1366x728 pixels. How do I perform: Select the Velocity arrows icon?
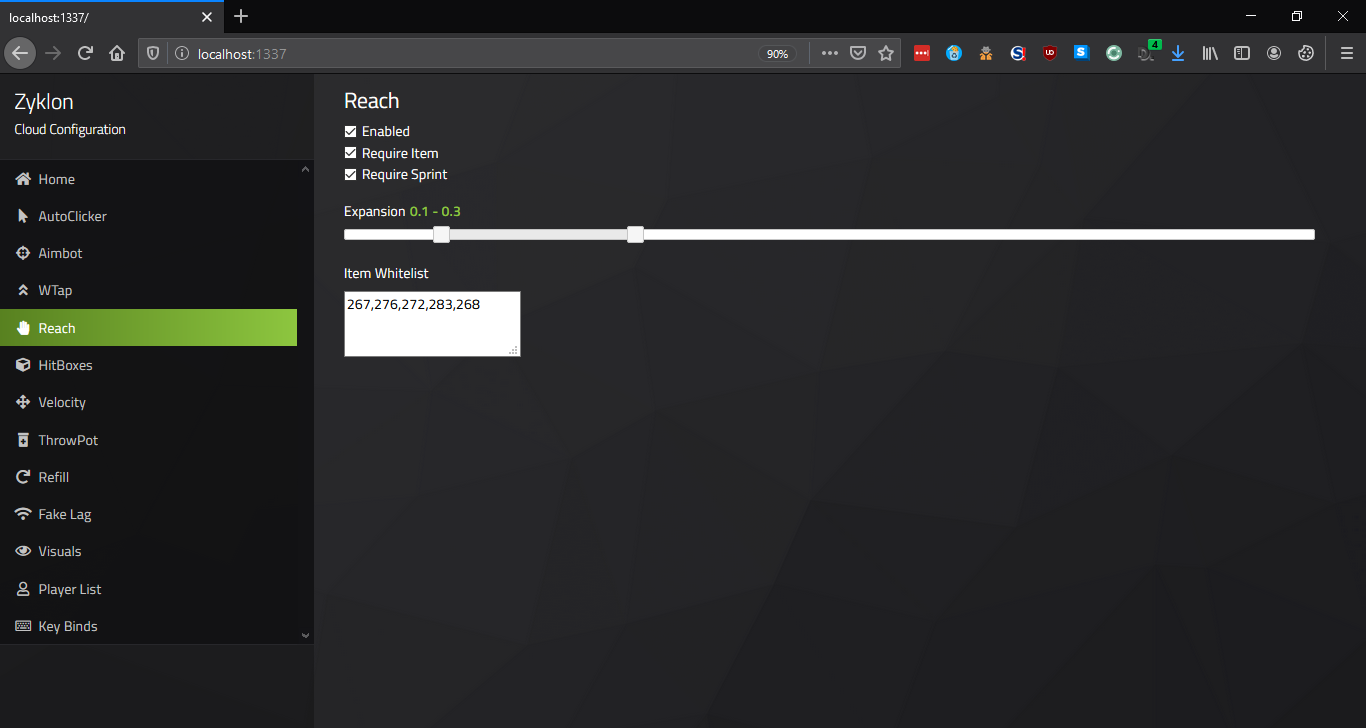click(x=23, y=402)
